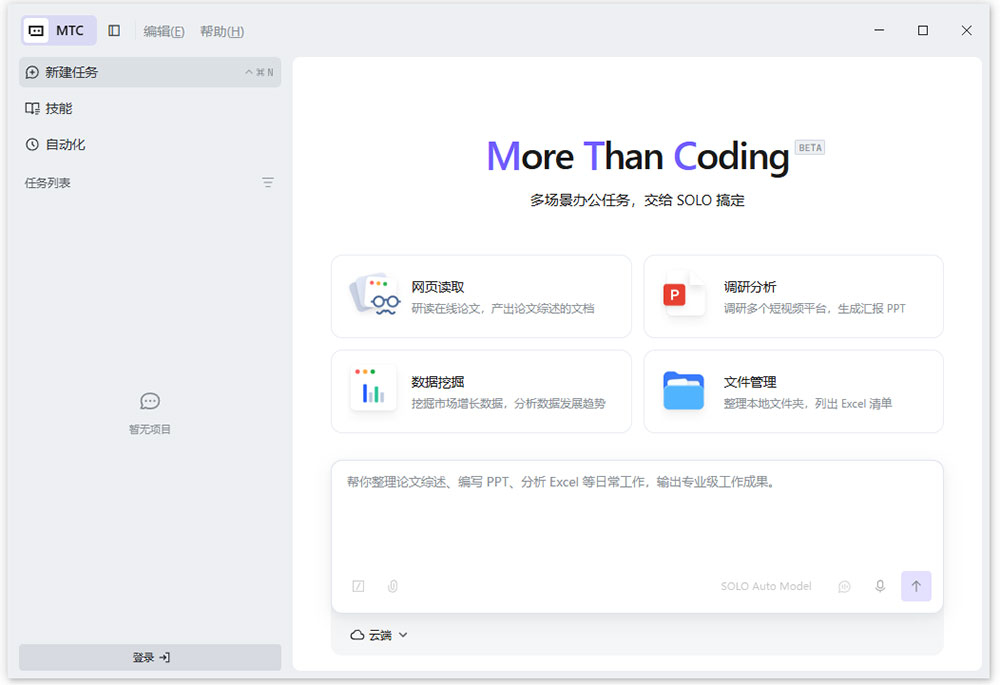Maximize the MTC window
Image resolution: width=1000 pixels, height=685 pixels.
coord(923,30)
